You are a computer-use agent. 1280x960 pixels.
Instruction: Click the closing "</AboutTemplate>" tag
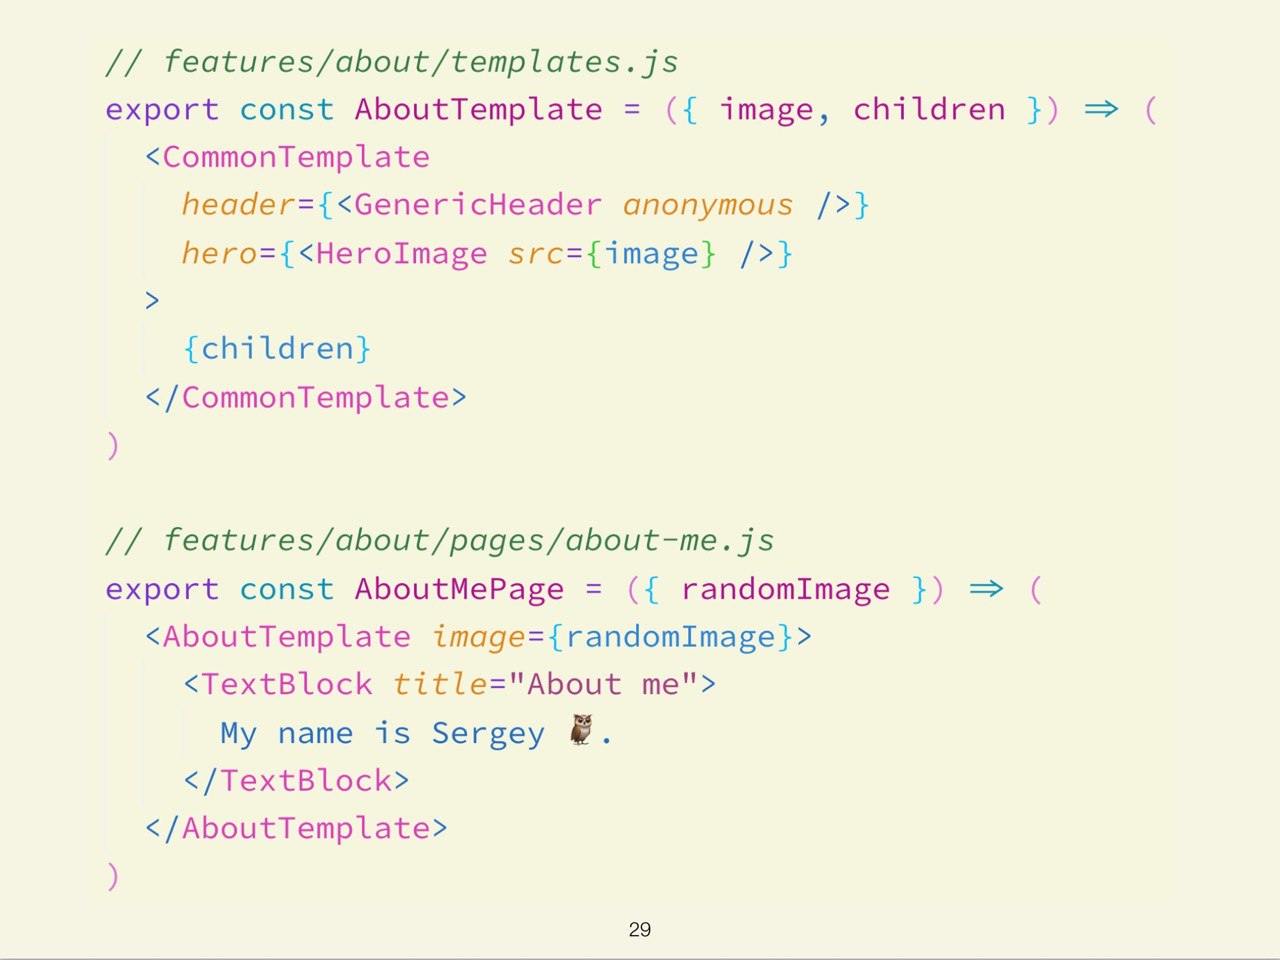[296, 829]
